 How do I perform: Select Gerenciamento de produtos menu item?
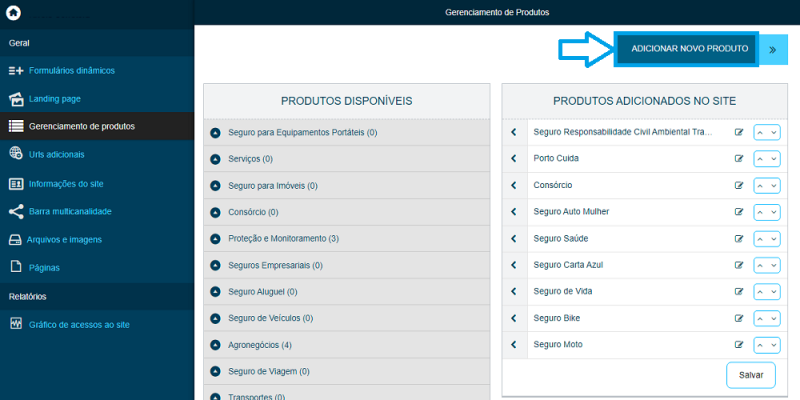click(97, 126)
